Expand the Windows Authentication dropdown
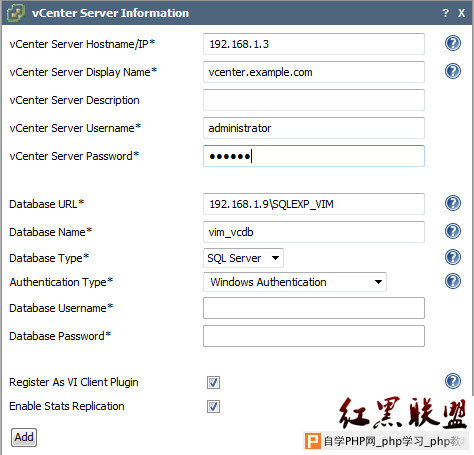 tap(295, 282)
